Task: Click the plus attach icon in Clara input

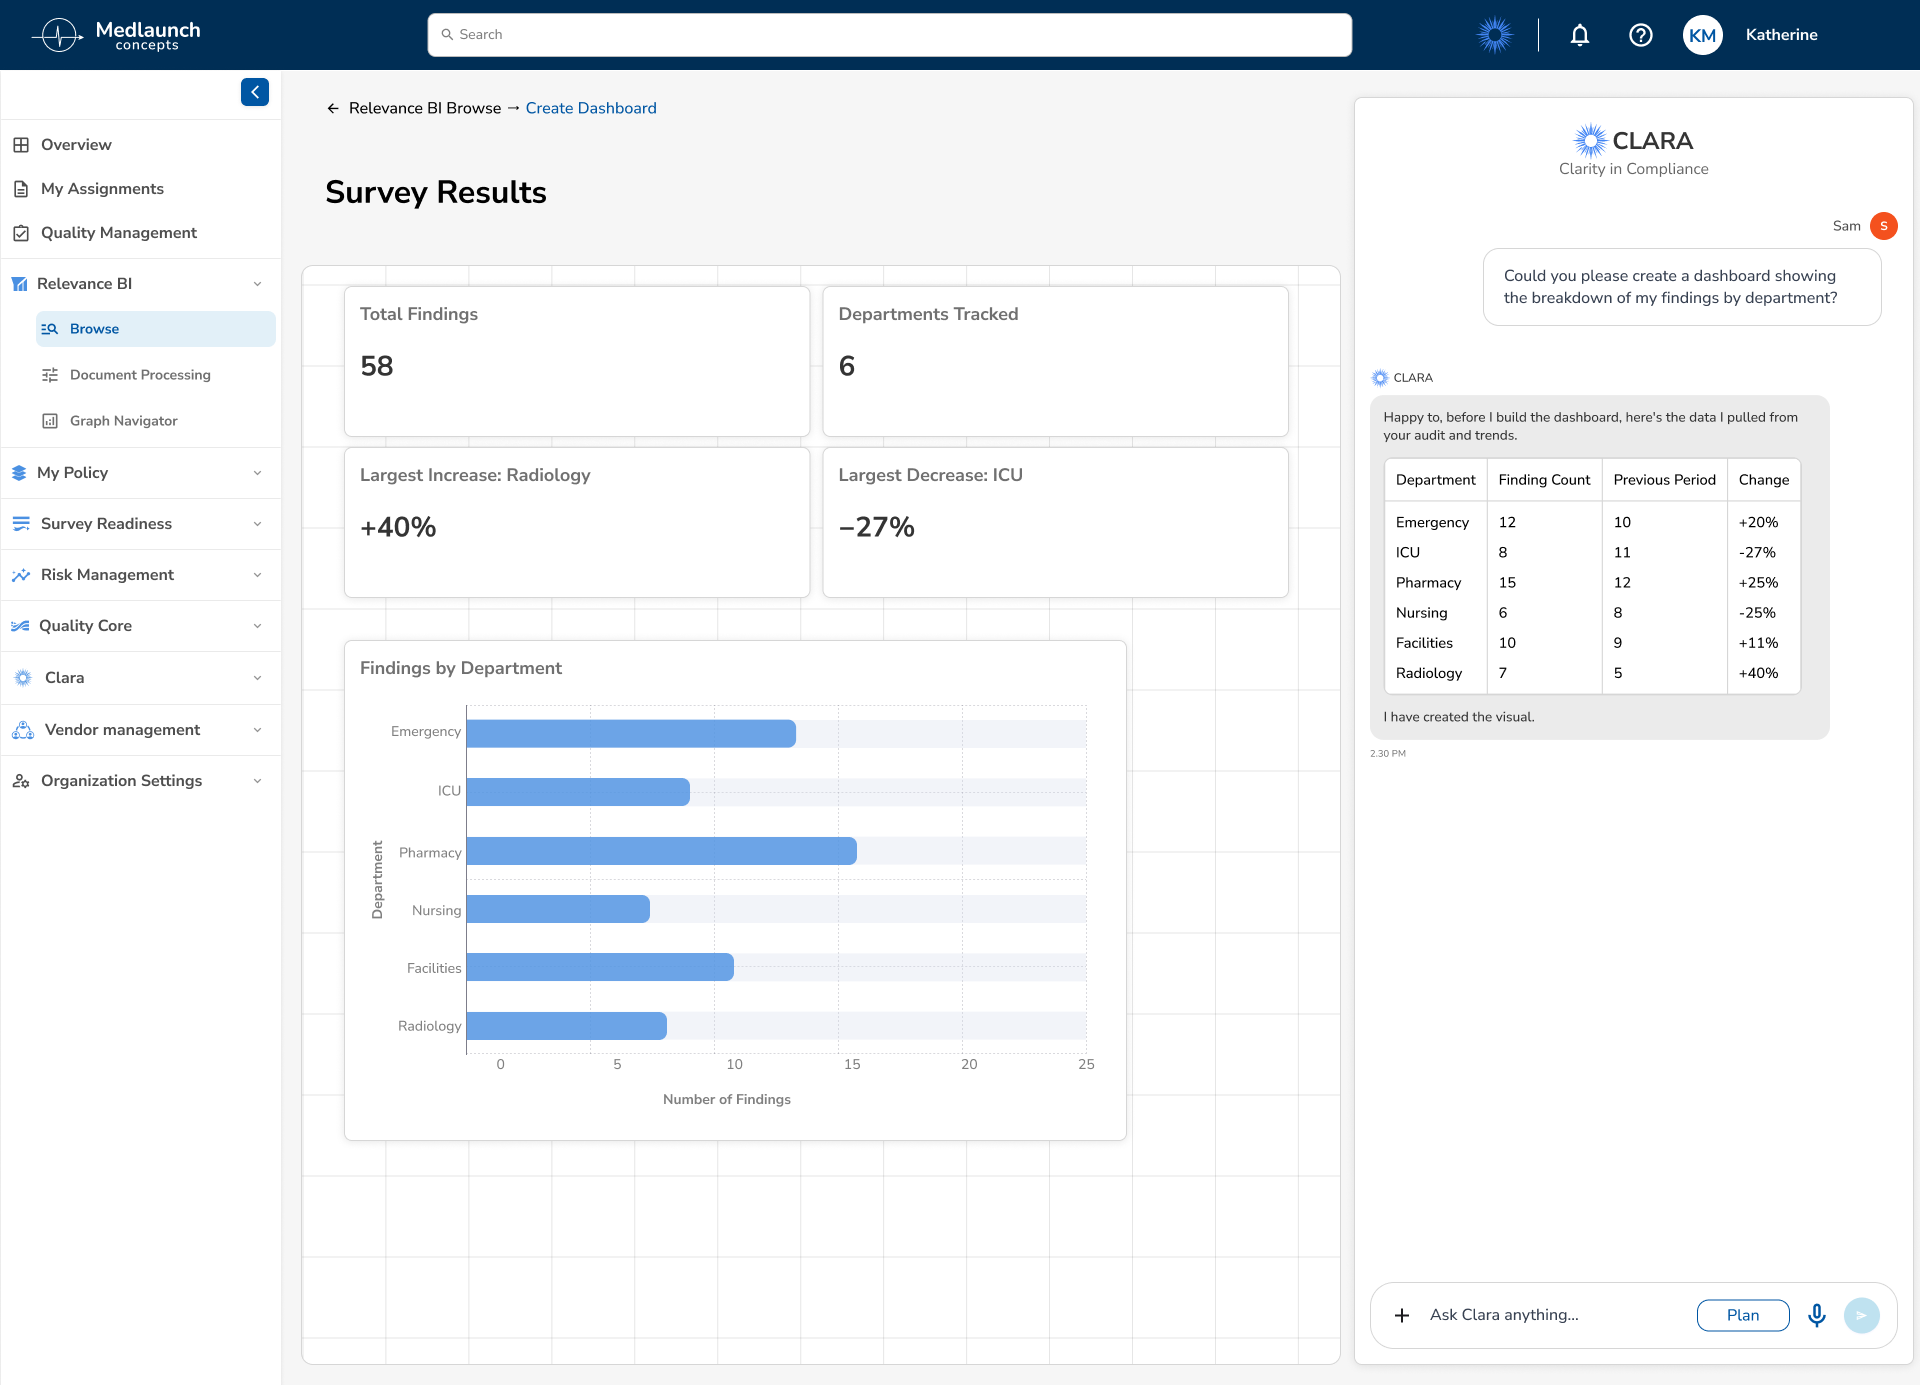Action: point(1402,1315)
